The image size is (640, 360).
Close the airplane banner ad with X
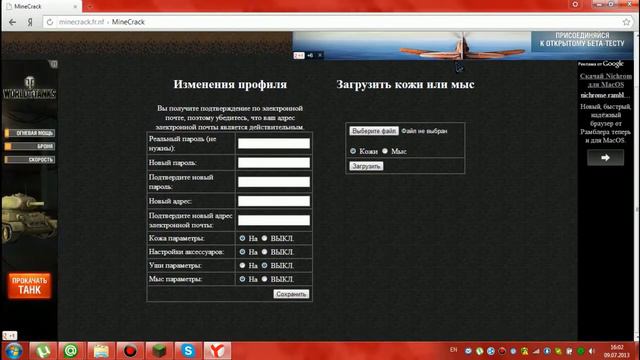pos(320,55)
